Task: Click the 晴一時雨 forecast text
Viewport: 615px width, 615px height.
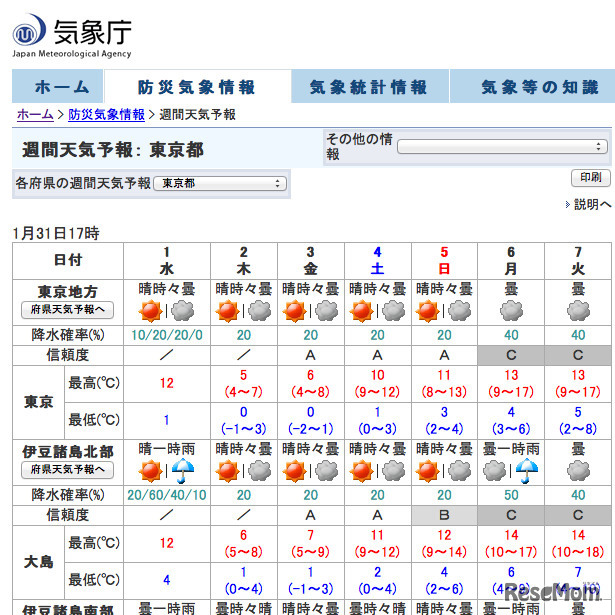Action: (167, 449)
